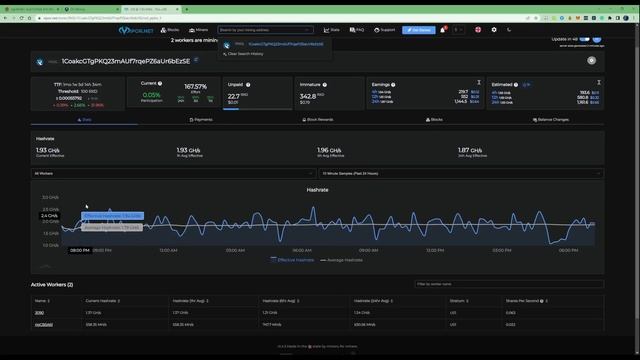Toggle the auto-update switch

[x=584, y=39]
